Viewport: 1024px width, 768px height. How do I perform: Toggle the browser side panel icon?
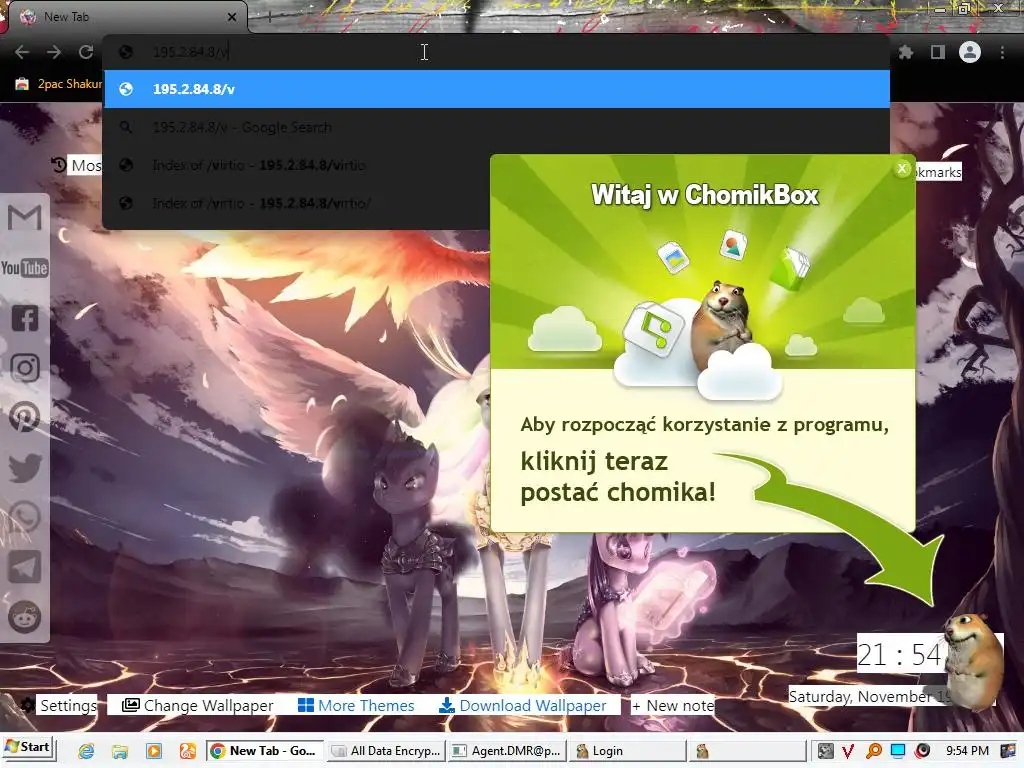[x=938, y=52]
